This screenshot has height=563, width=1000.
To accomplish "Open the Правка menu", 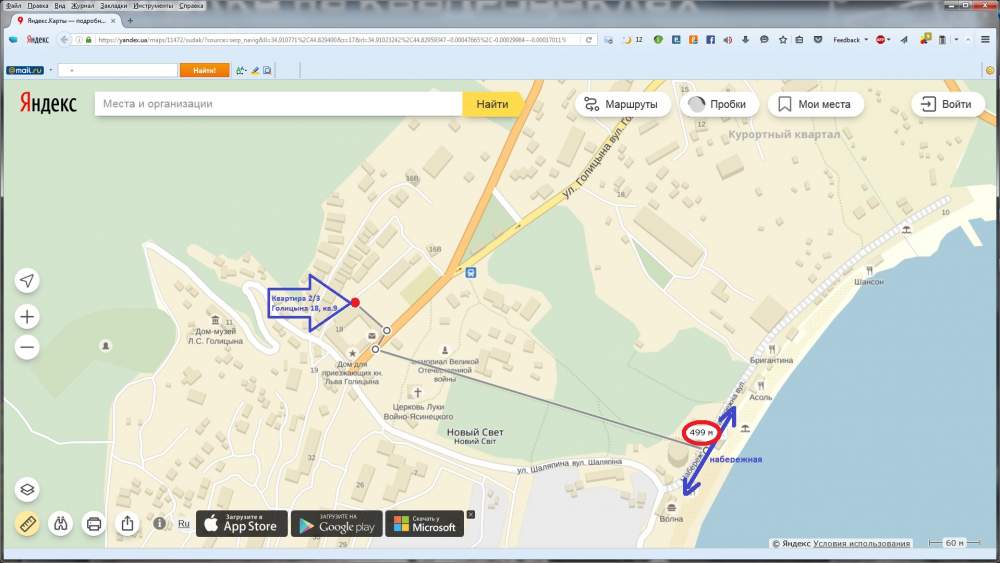I will [38, 5].
